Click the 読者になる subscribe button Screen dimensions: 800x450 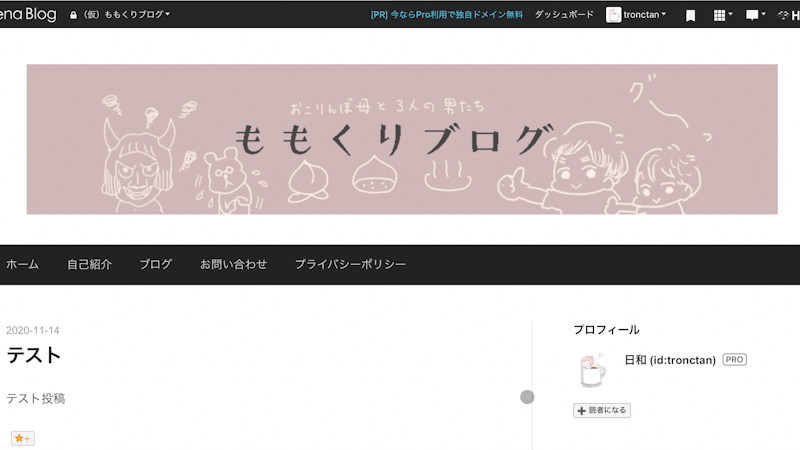(602, 411)
